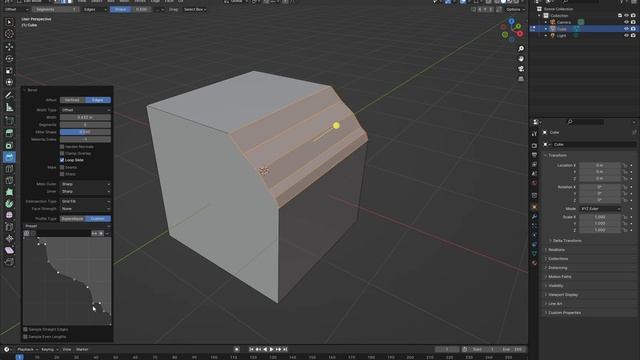This screenshot has height=360, width=640.
Task: Click the viewport zoom gizmo icon
Action: [x=521, y=49]
